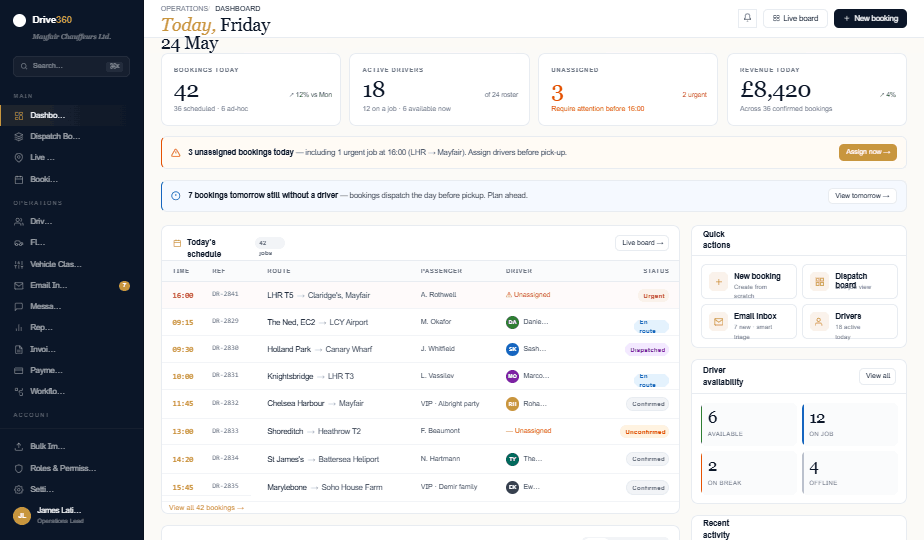Focus the sidebar Search field
The image size is (924, 540).
71,66
